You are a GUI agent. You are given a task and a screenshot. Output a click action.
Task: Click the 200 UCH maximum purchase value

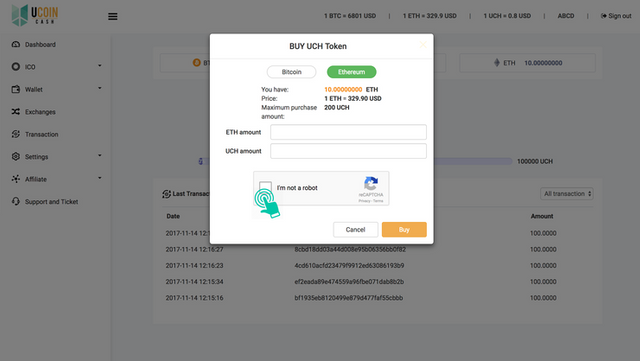point(337,107)
